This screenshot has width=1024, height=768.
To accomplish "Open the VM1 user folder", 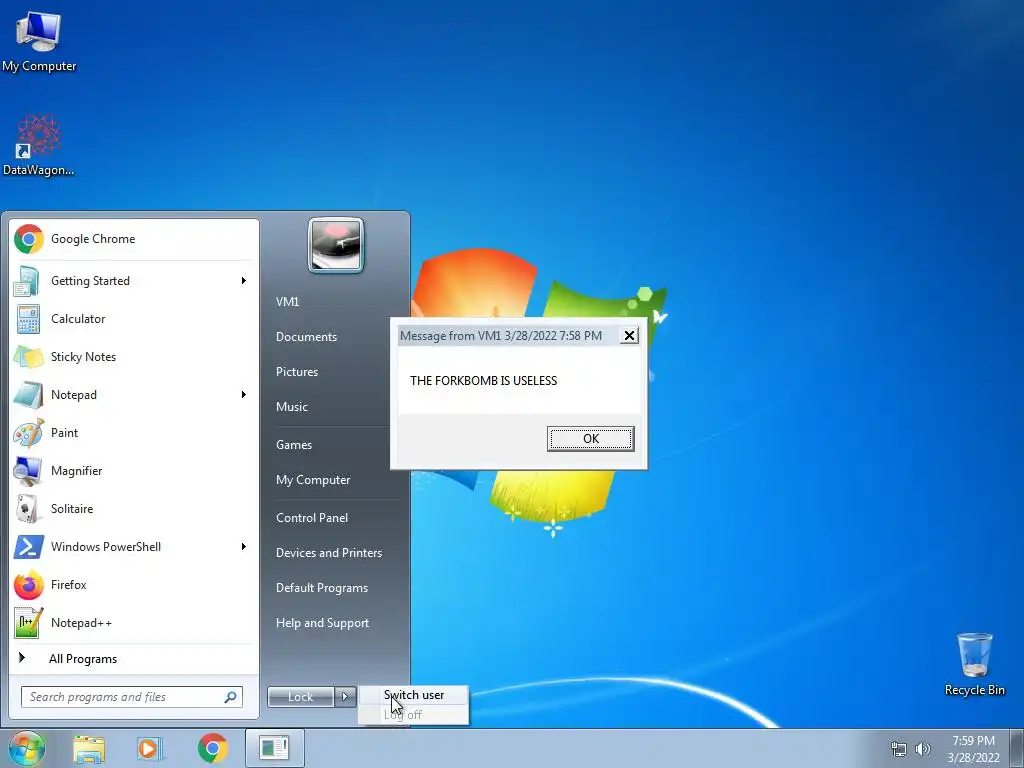I will coord(287,302).
